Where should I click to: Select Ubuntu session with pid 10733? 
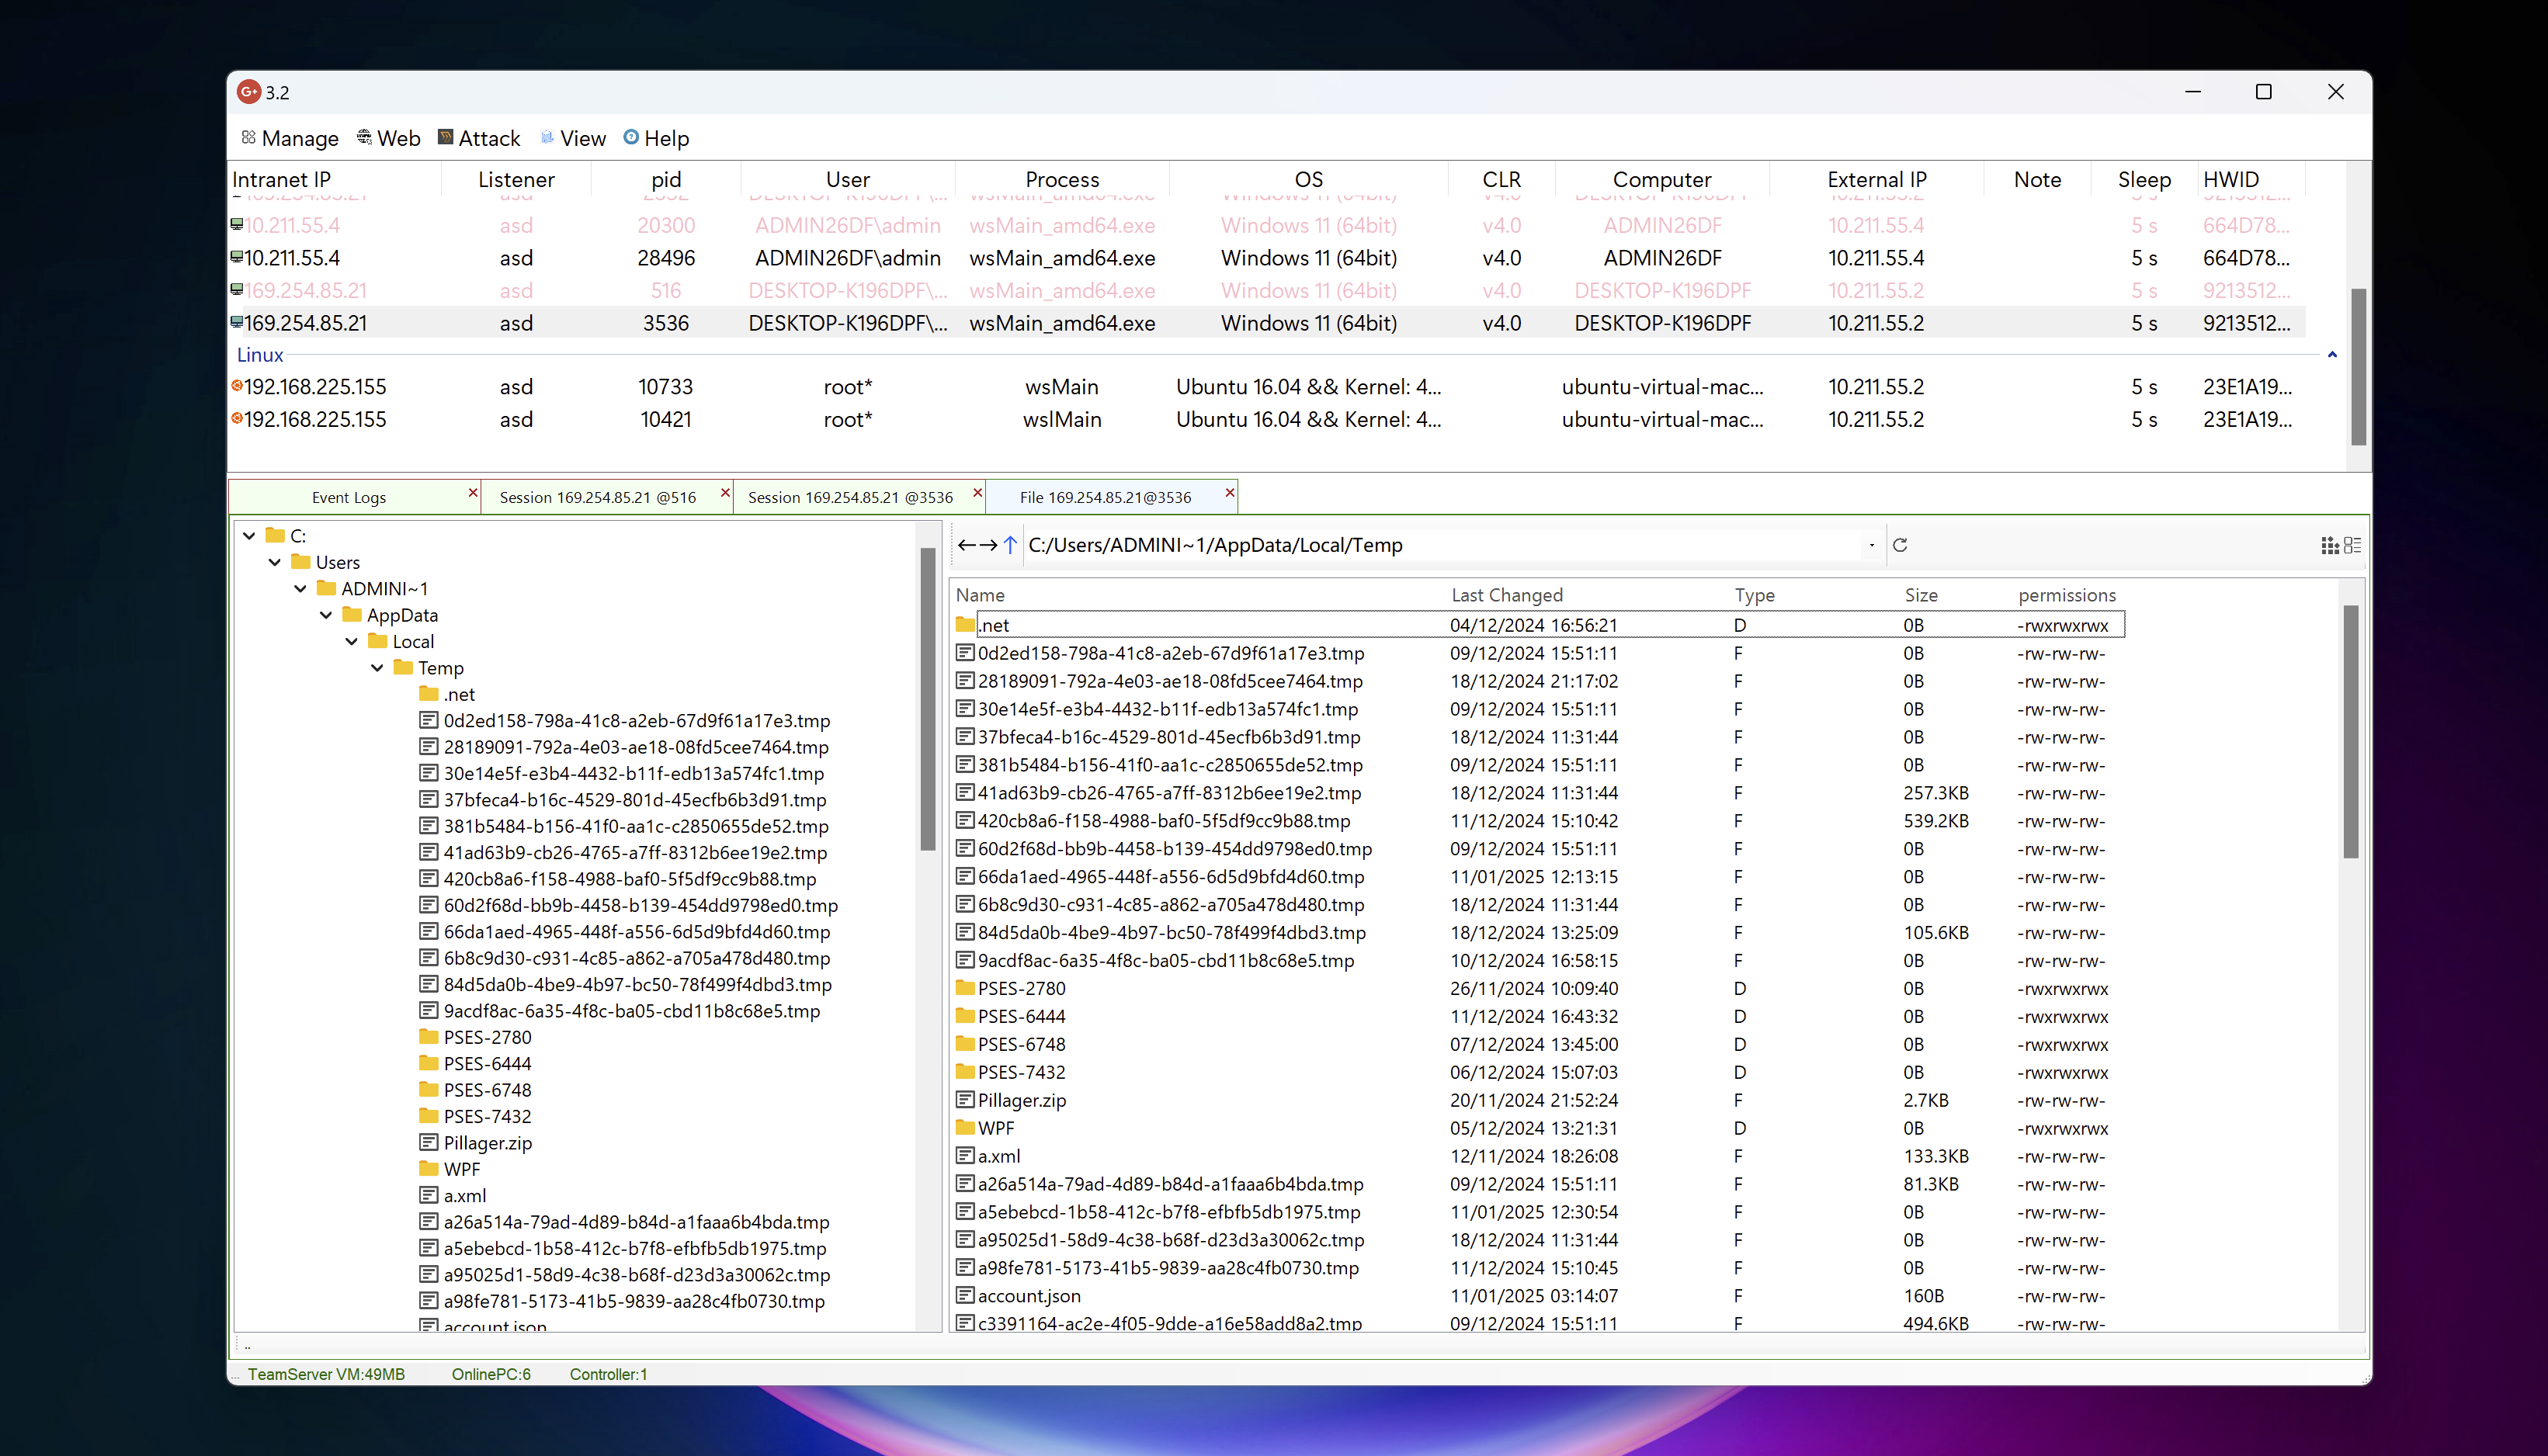click(x=665, y=387)
